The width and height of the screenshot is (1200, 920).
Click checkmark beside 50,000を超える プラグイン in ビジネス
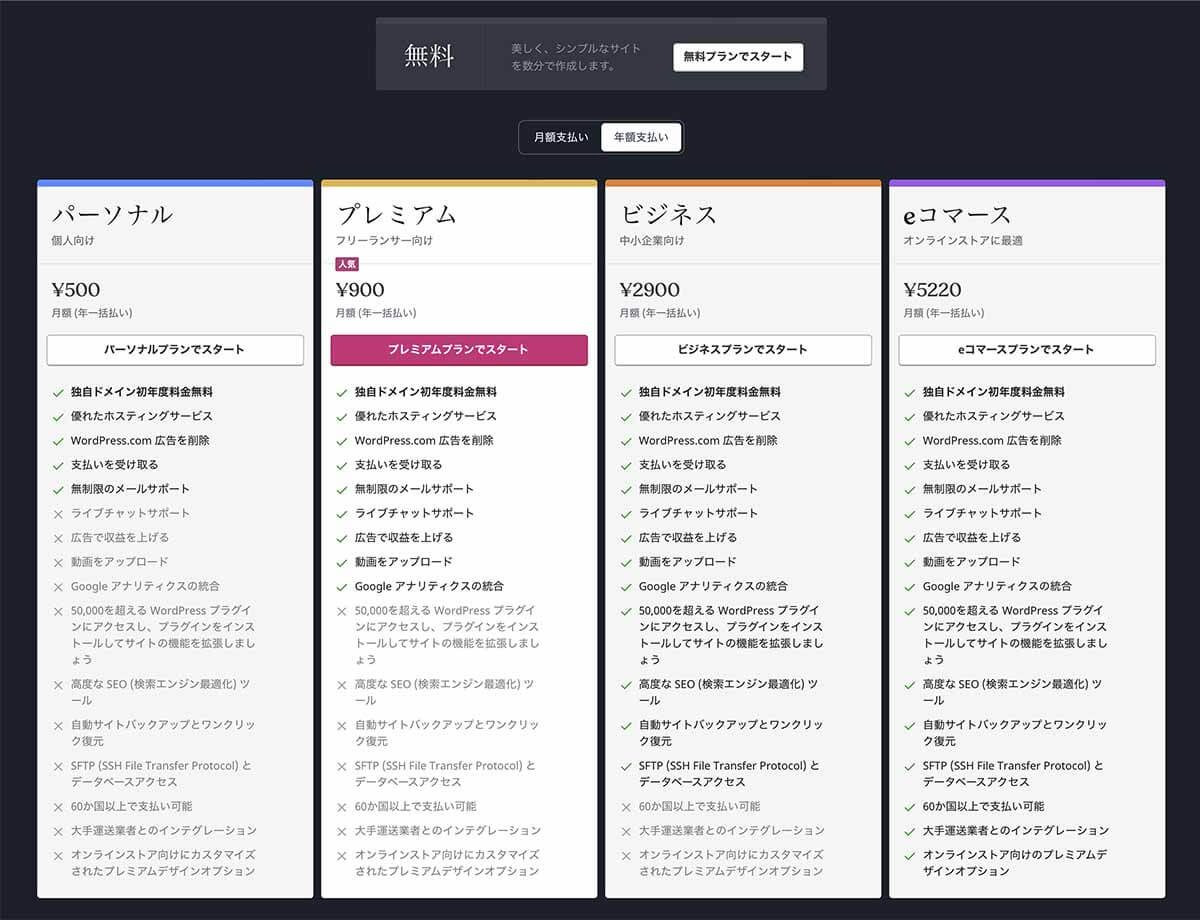pos(626,611)
